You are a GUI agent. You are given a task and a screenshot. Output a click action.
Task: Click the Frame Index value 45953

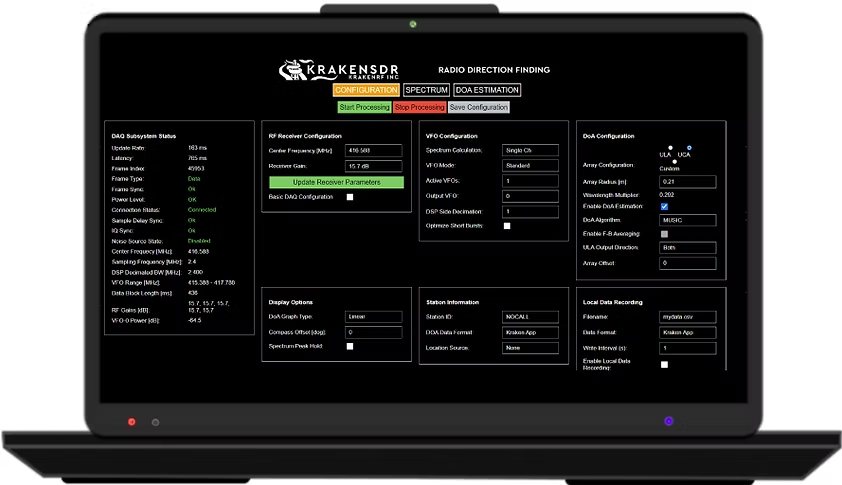click(196, 168)
